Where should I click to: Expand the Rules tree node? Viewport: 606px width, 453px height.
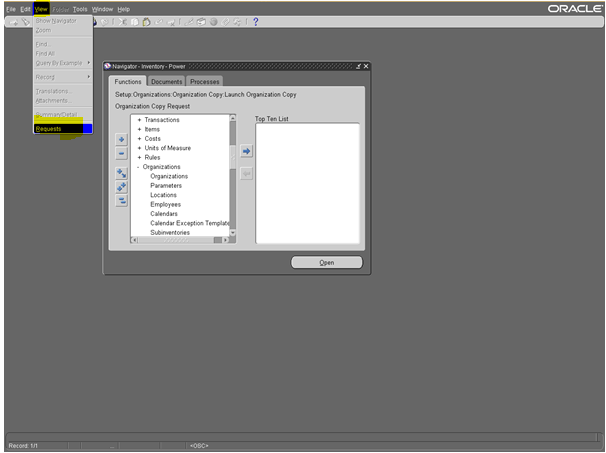[x=139, y=157]
